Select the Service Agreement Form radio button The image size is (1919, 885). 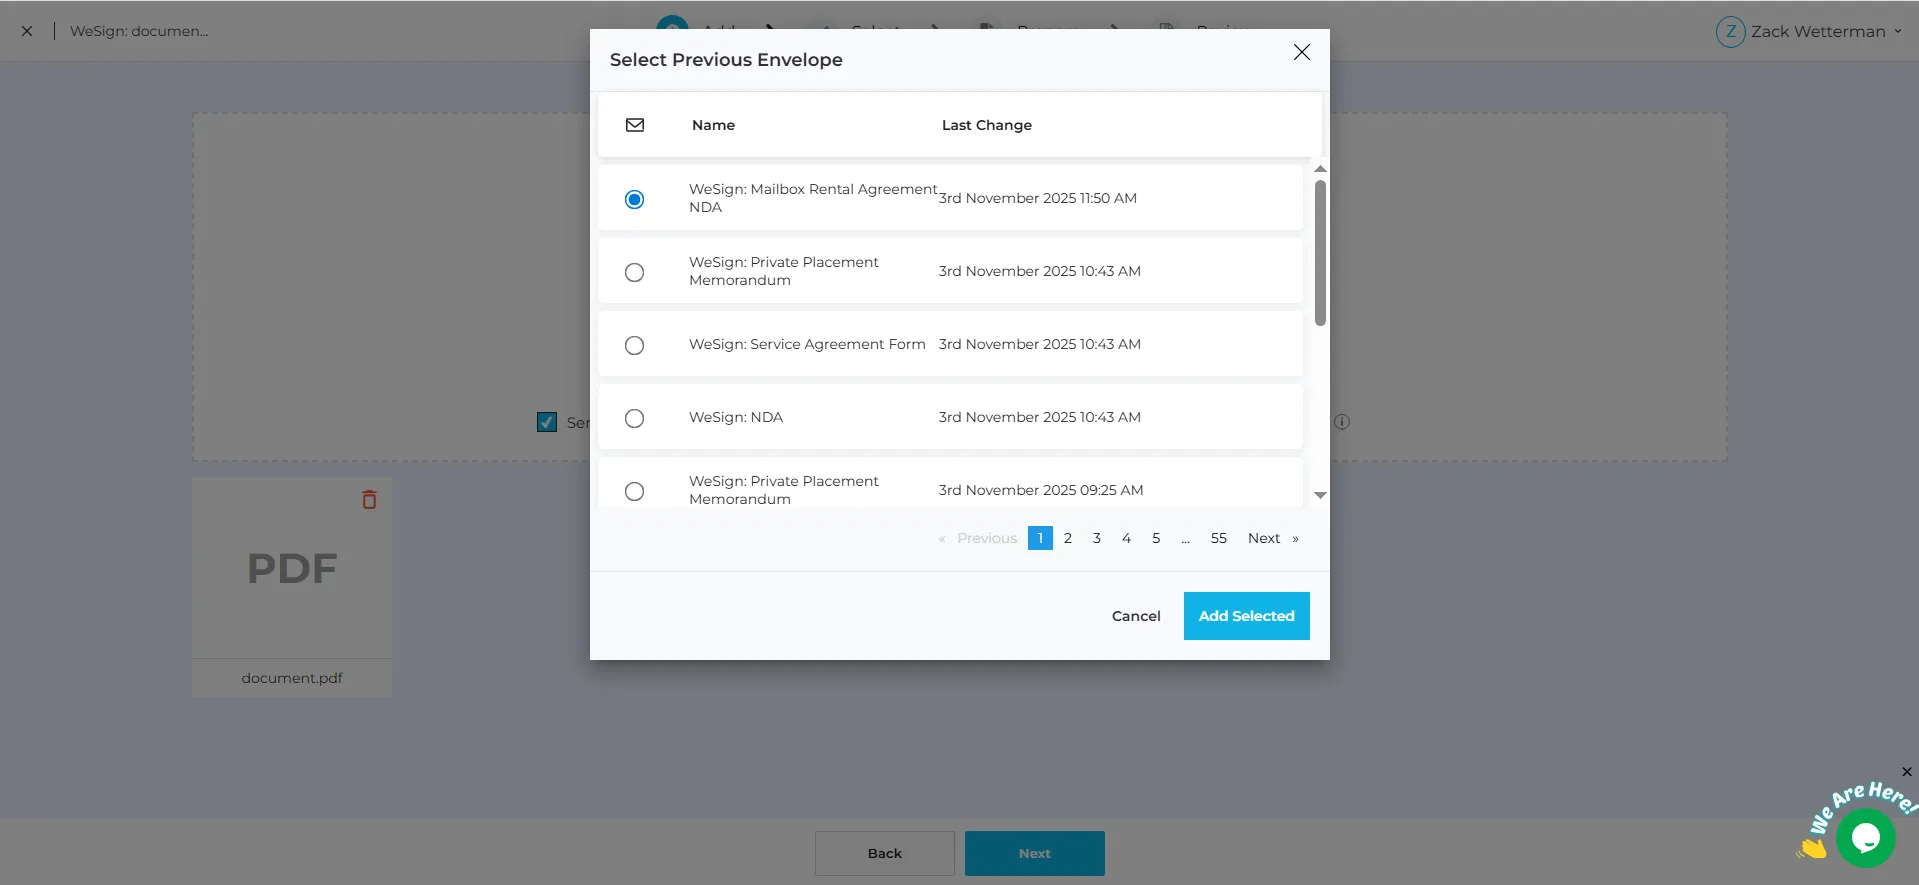(634, 345)
